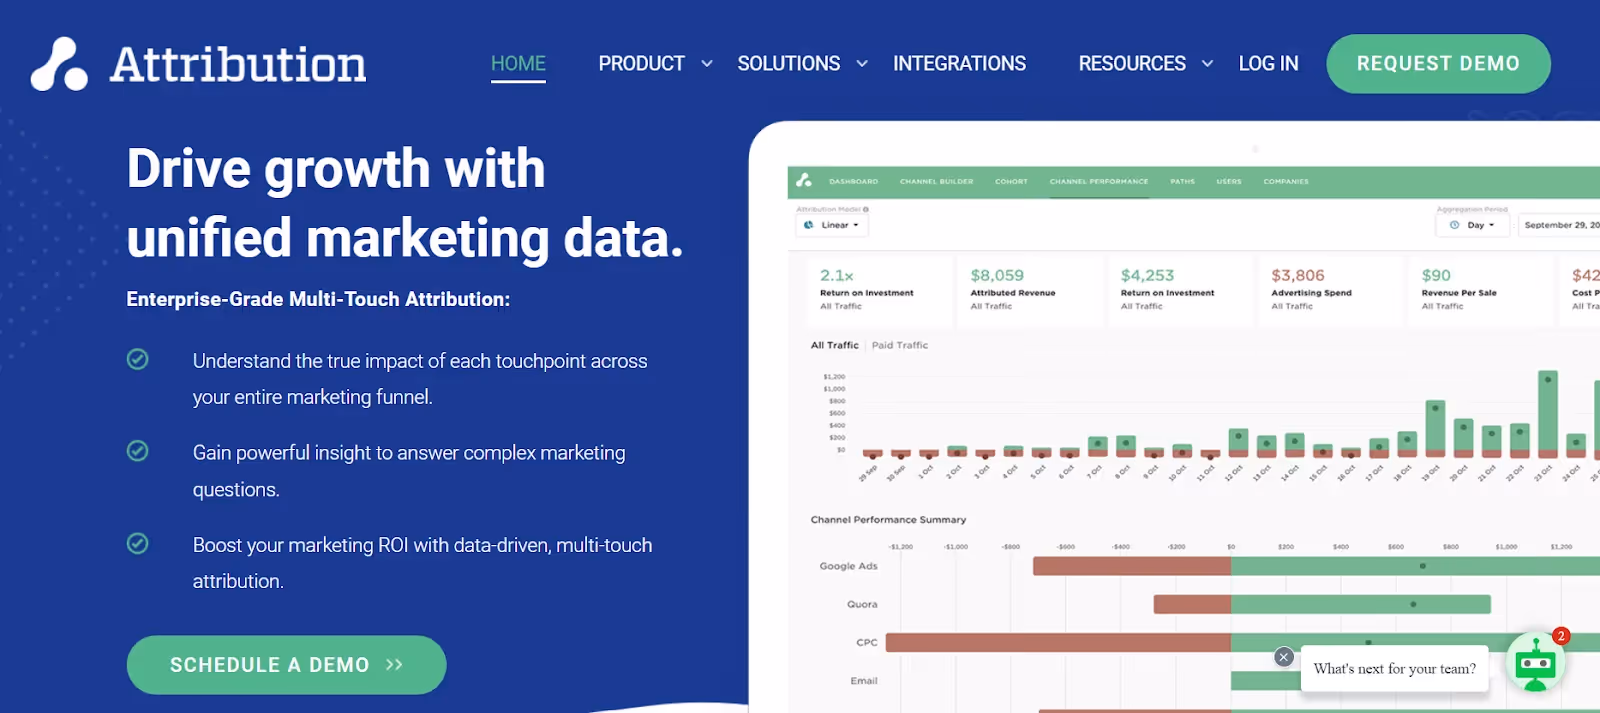
Task: Click the September 29 date field
Action: click(x=1559, y=225)
